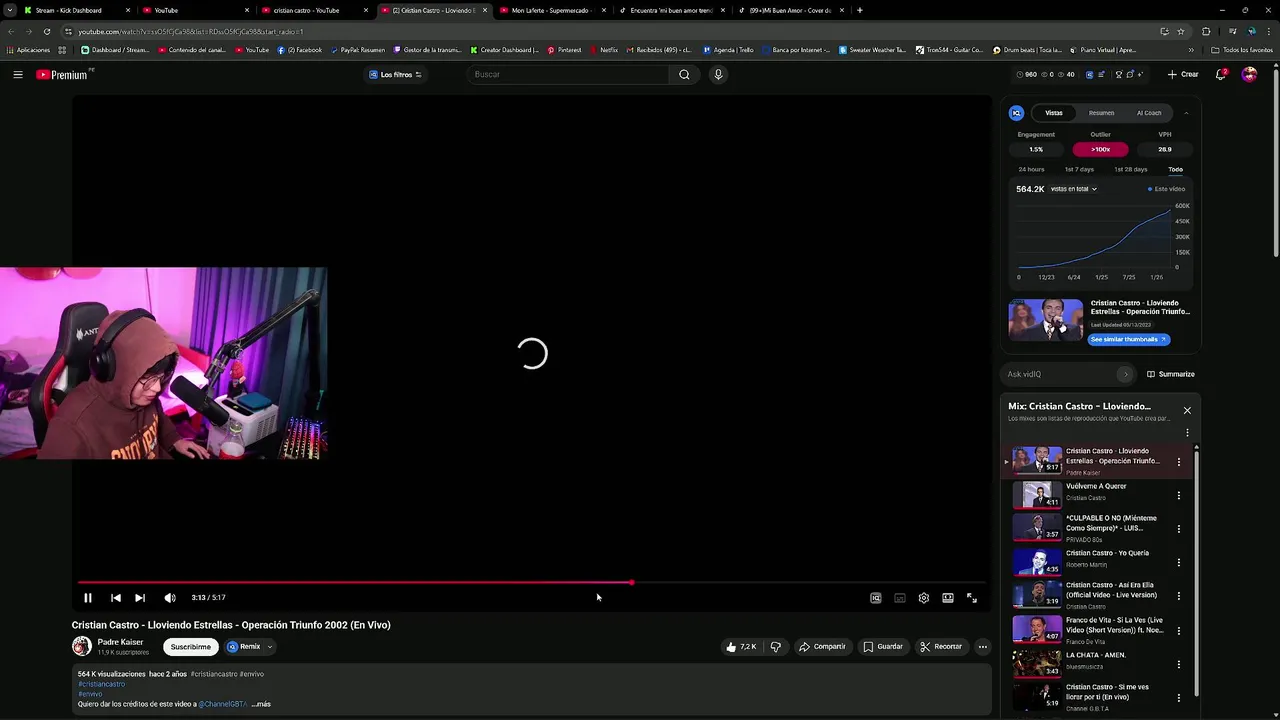The width and height of the screenshot is (1280, 720).
Task: Select the 1st 7 days range
Action: coord(1079,169)
